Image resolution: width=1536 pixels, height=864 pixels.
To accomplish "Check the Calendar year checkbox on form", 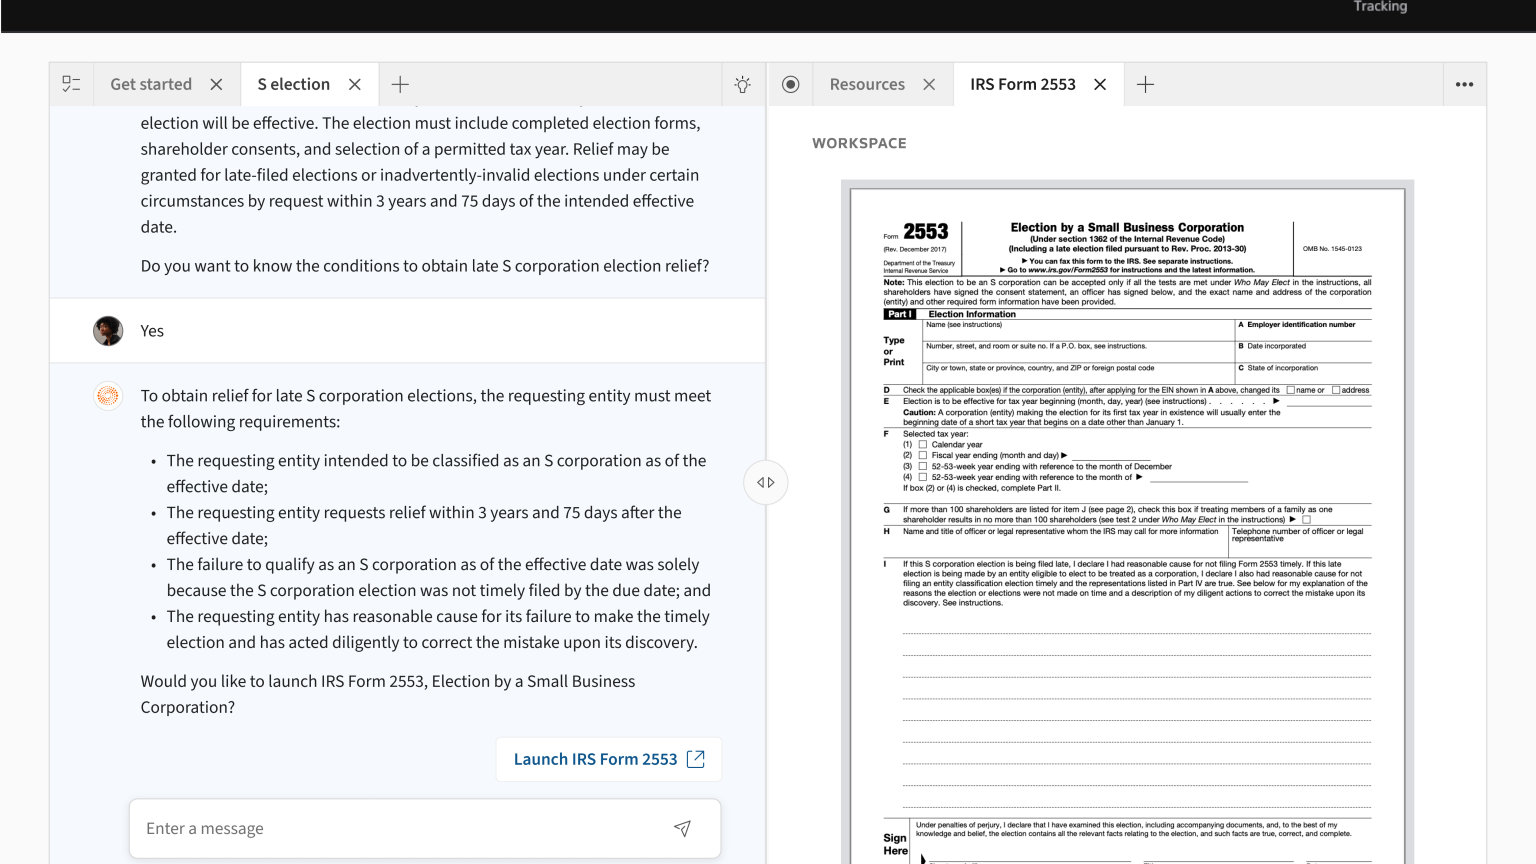I will pos(923,445).
